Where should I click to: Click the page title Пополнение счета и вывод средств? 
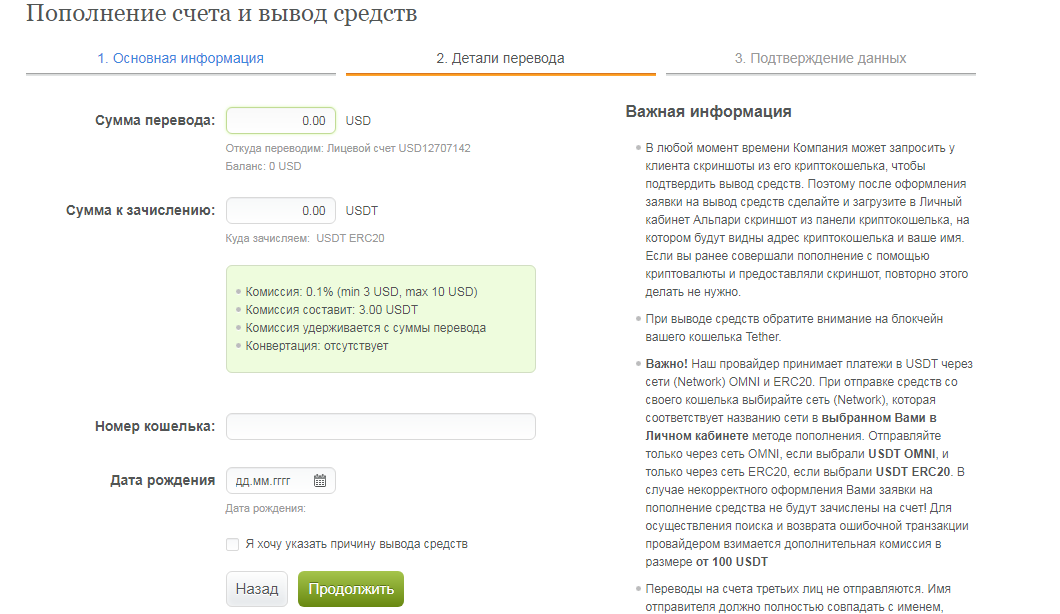(x=222, y=14)
